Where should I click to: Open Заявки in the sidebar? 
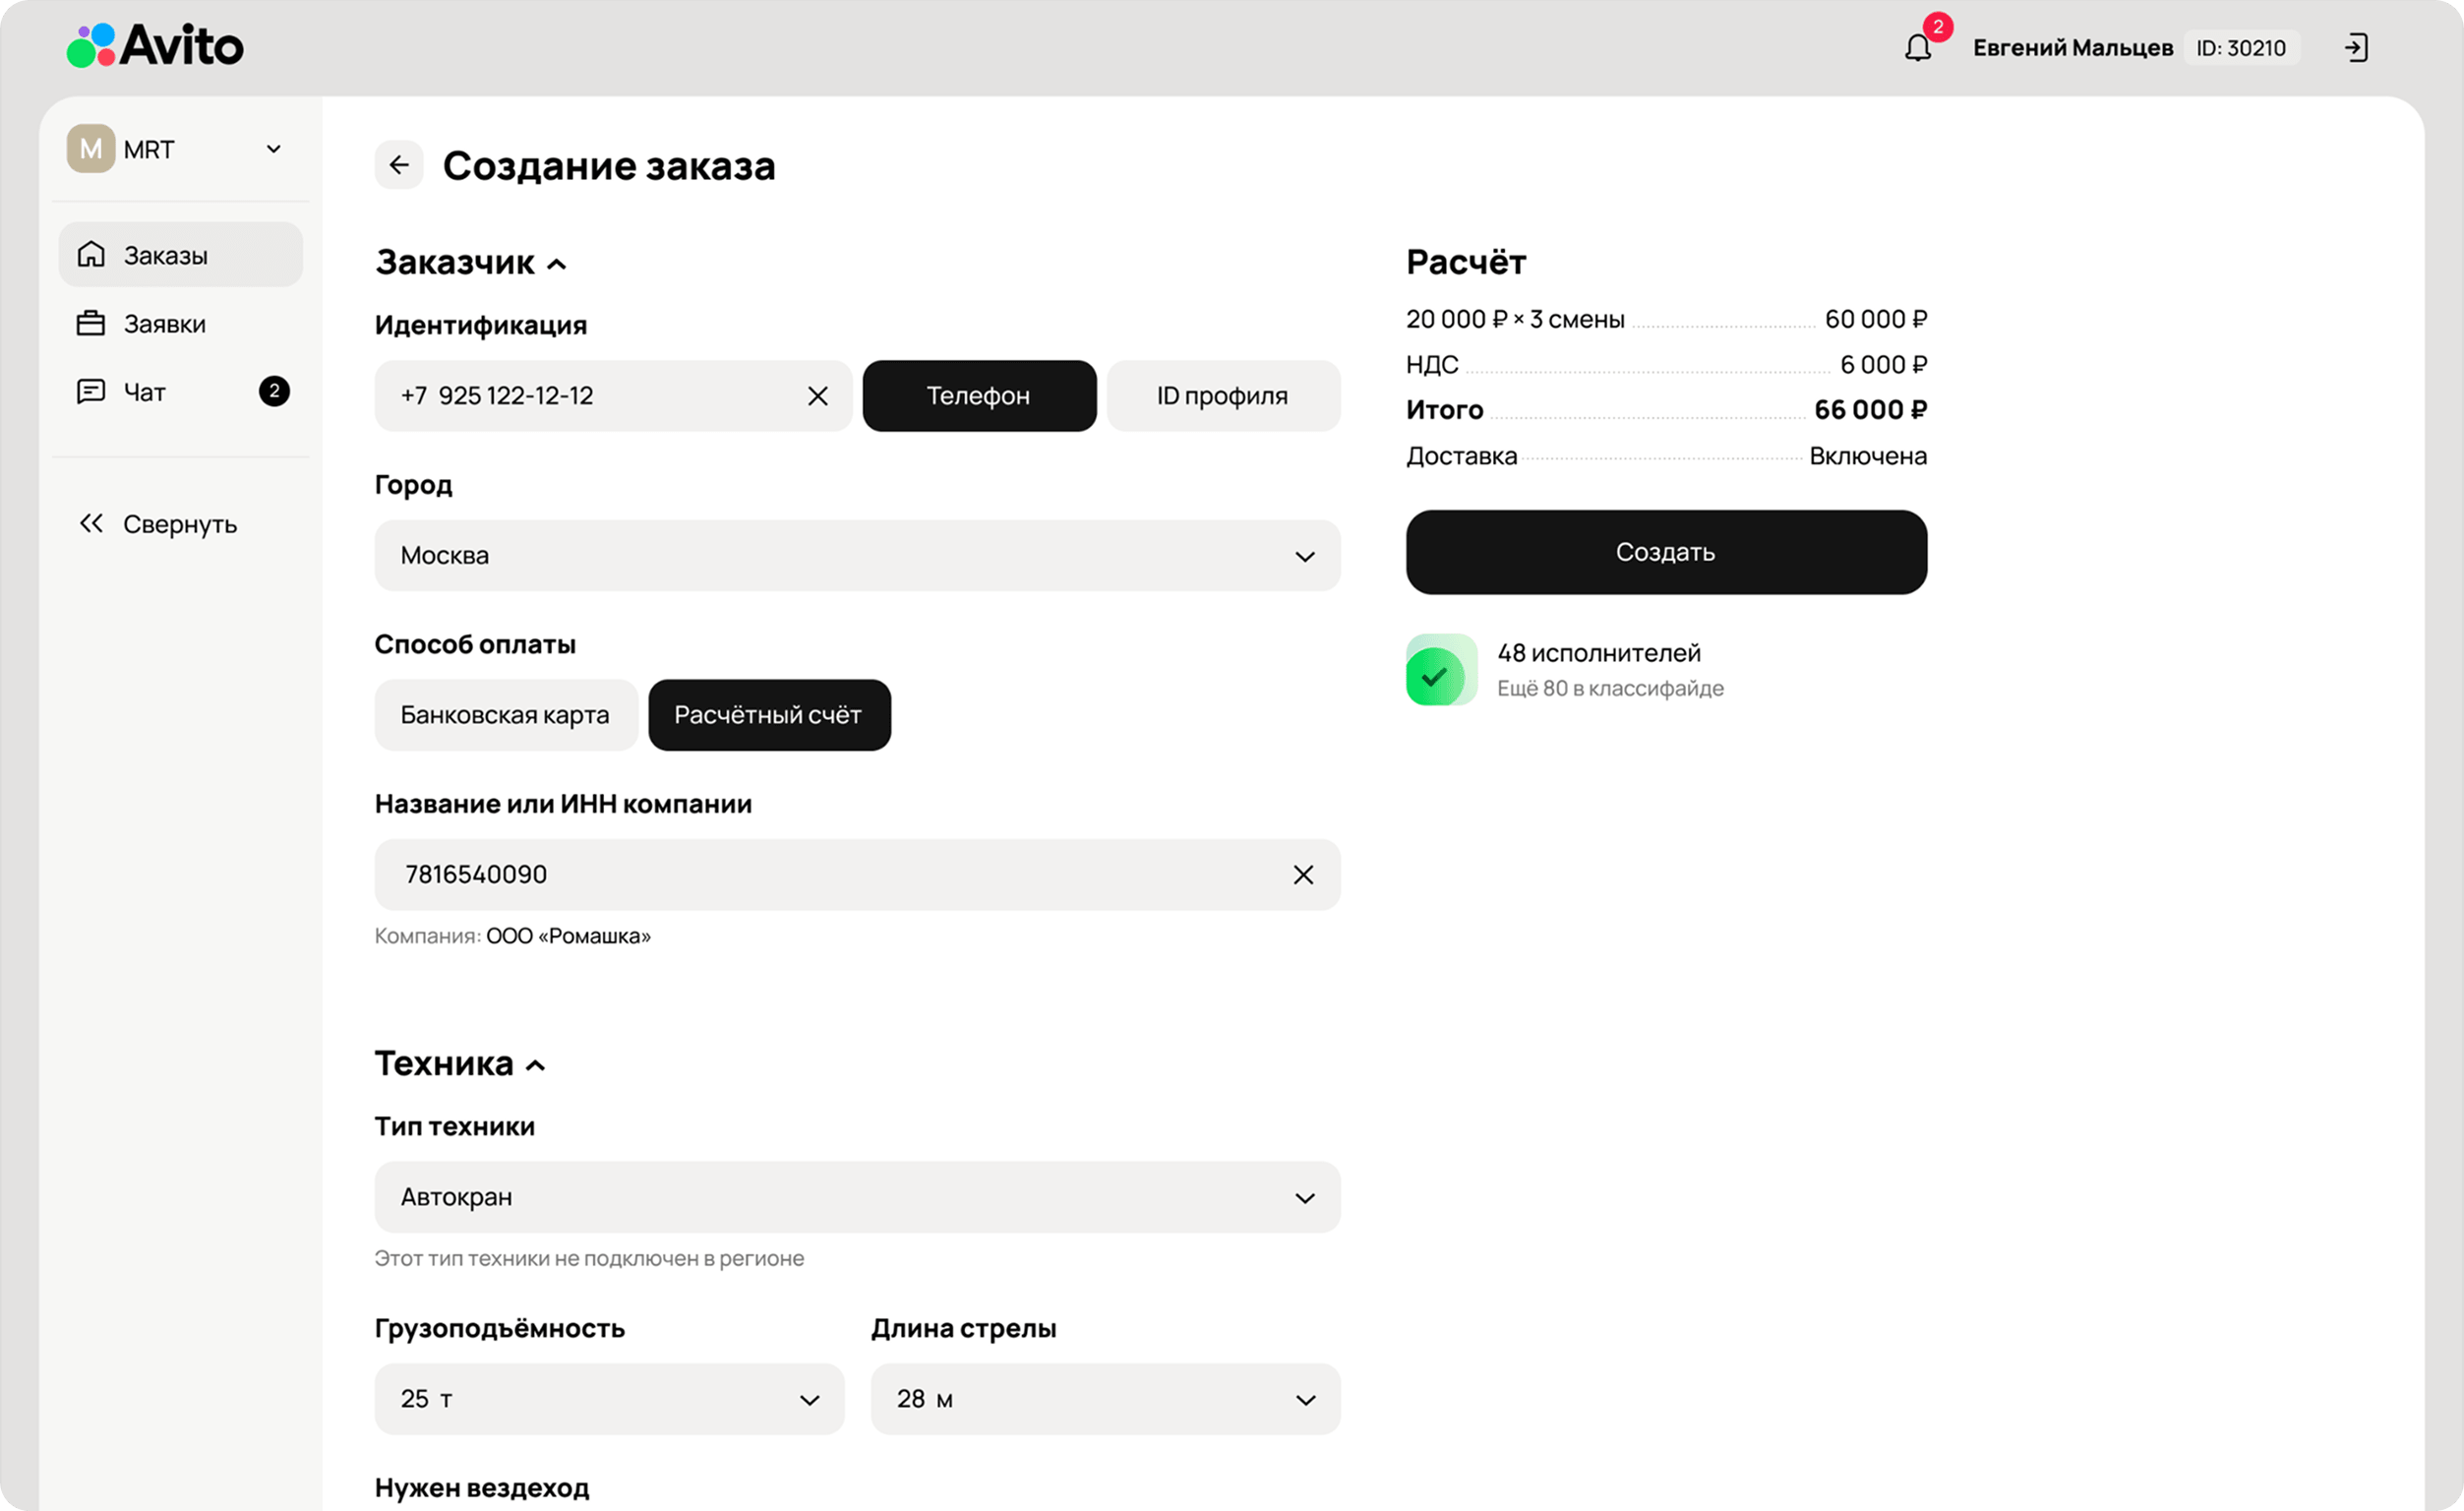[165, 324]
